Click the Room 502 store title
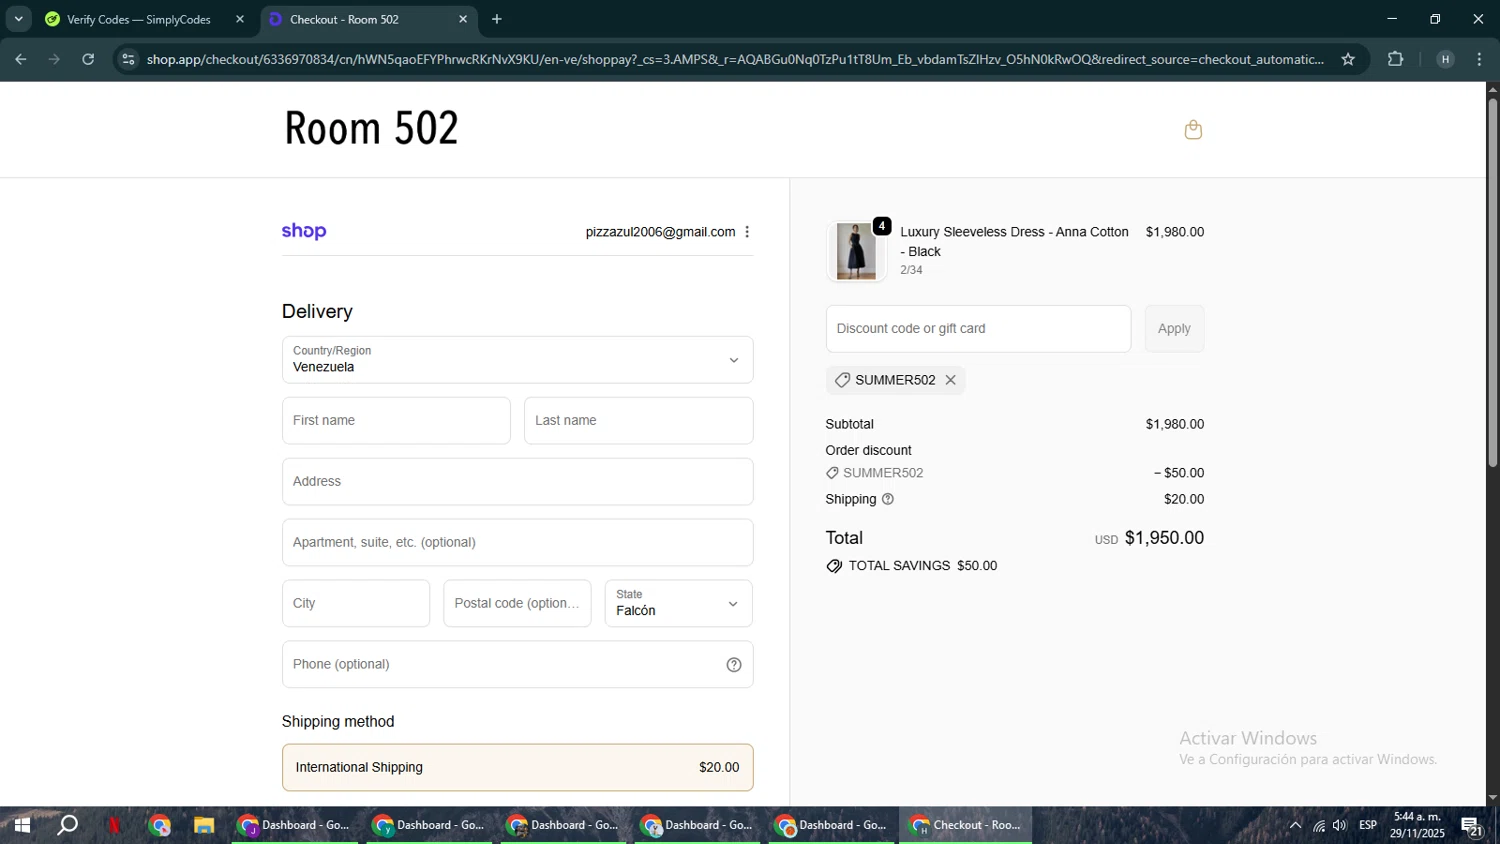Image resolution: width=1500 pixels, height=844 pixels. [x=371, y=128]
